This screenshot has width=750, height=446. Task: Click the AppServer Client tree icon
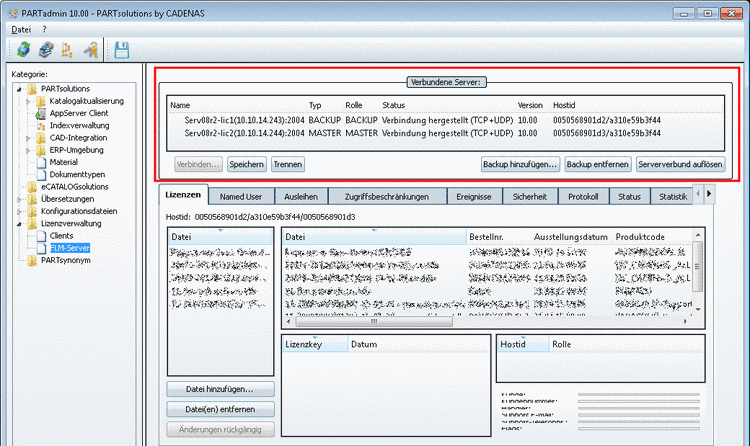pyautogui.click(x=41, y=113)
